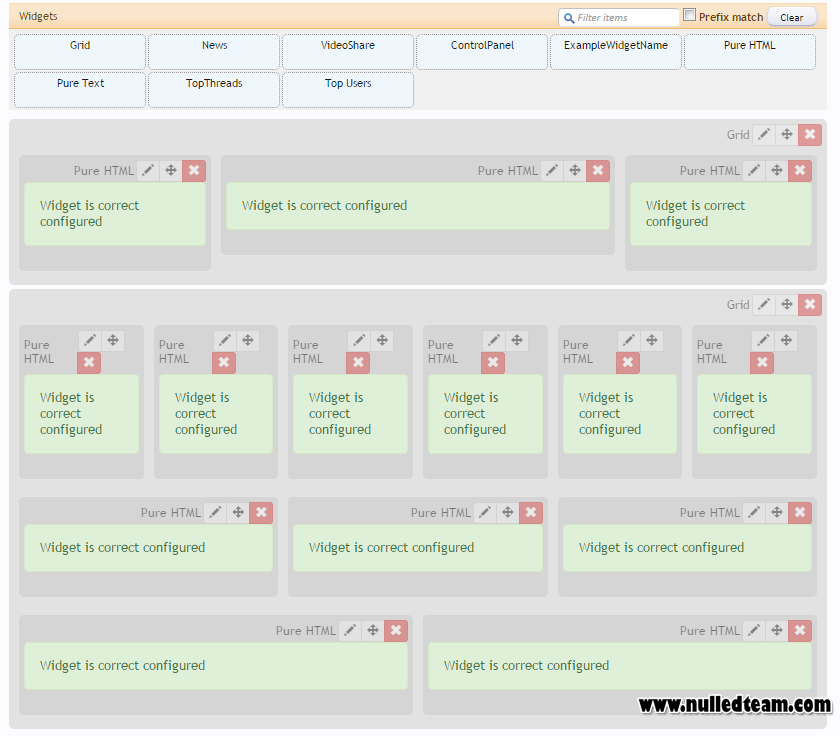The width and height of the screenshot is (840, 736).
Task: Remove the wide middle Pure HTML widget in upper Grid
Action: (598, 171)
